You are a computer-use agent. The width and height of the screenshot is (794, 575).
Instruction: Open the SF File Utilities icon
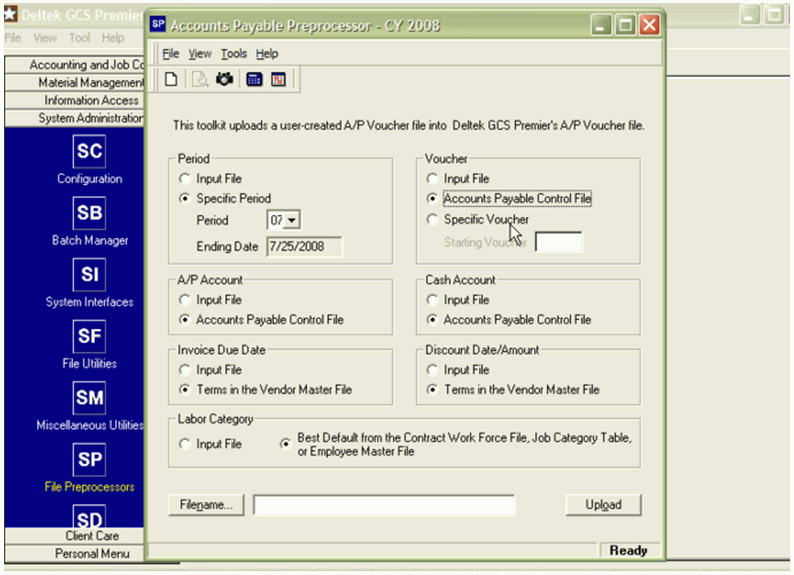(89, 336)
